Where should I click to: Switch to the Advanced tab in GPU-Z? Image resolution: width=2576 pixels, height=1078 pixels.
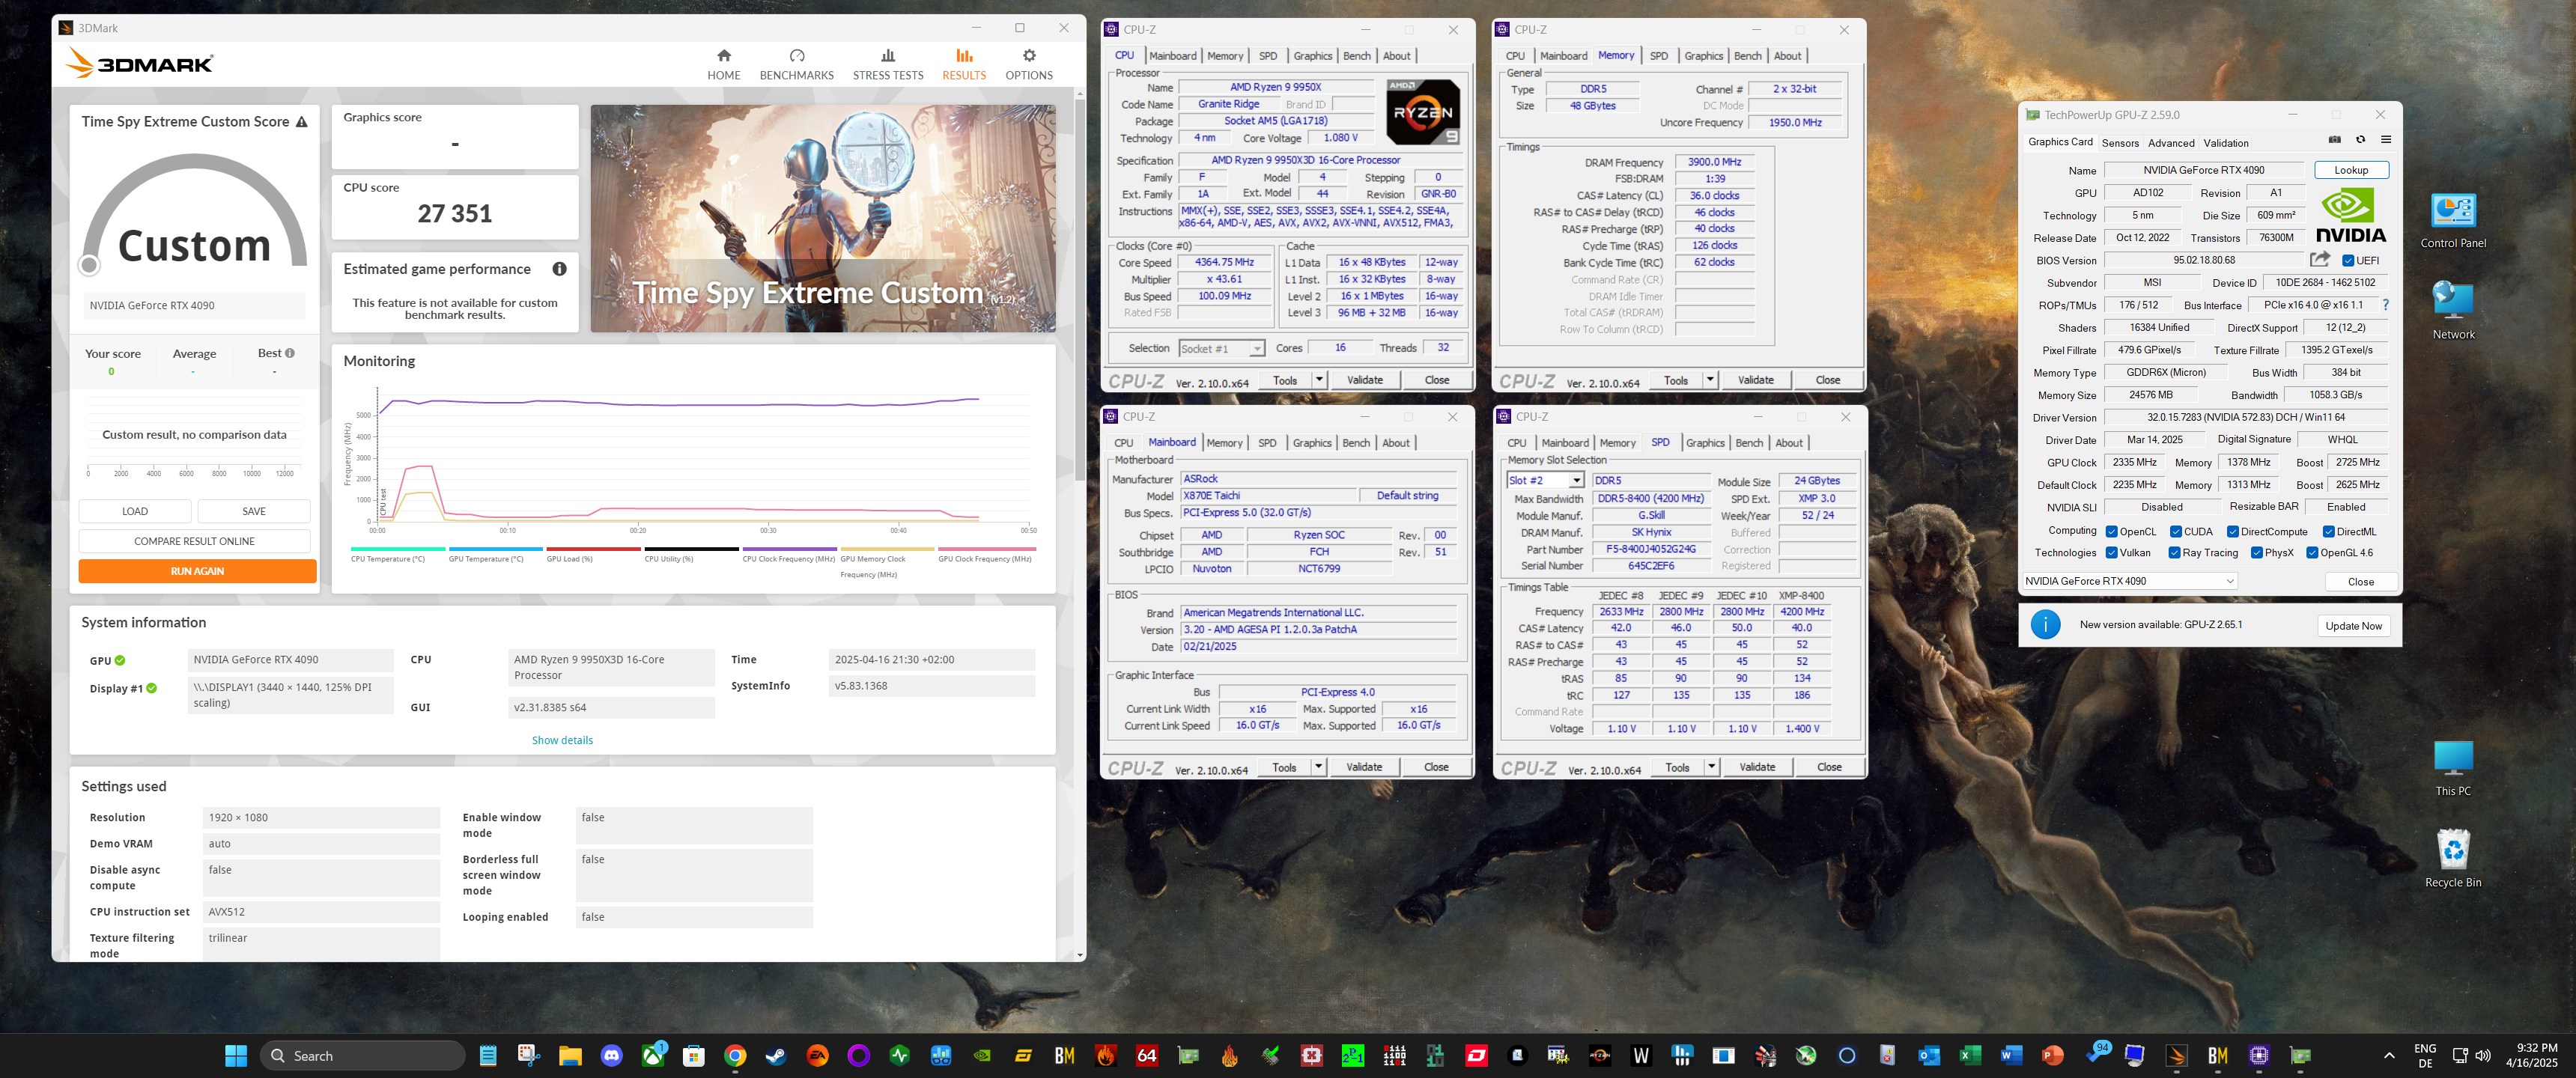(x=2171, y=143)
